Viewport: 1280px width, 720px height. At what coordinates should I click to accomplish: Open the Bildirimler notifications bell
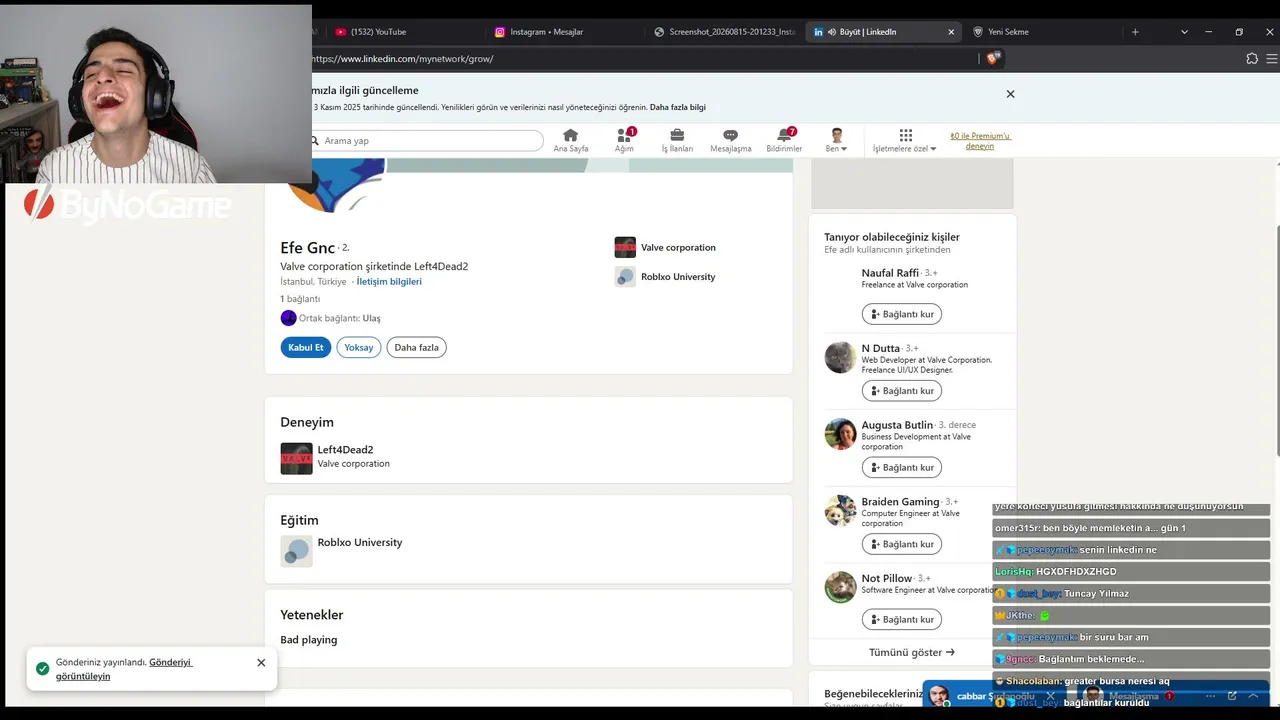[x=784, y=140]
